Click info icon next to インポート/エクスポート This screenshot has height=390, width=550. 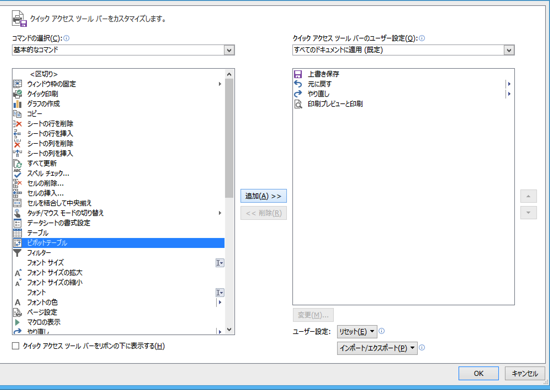(422, 348)
